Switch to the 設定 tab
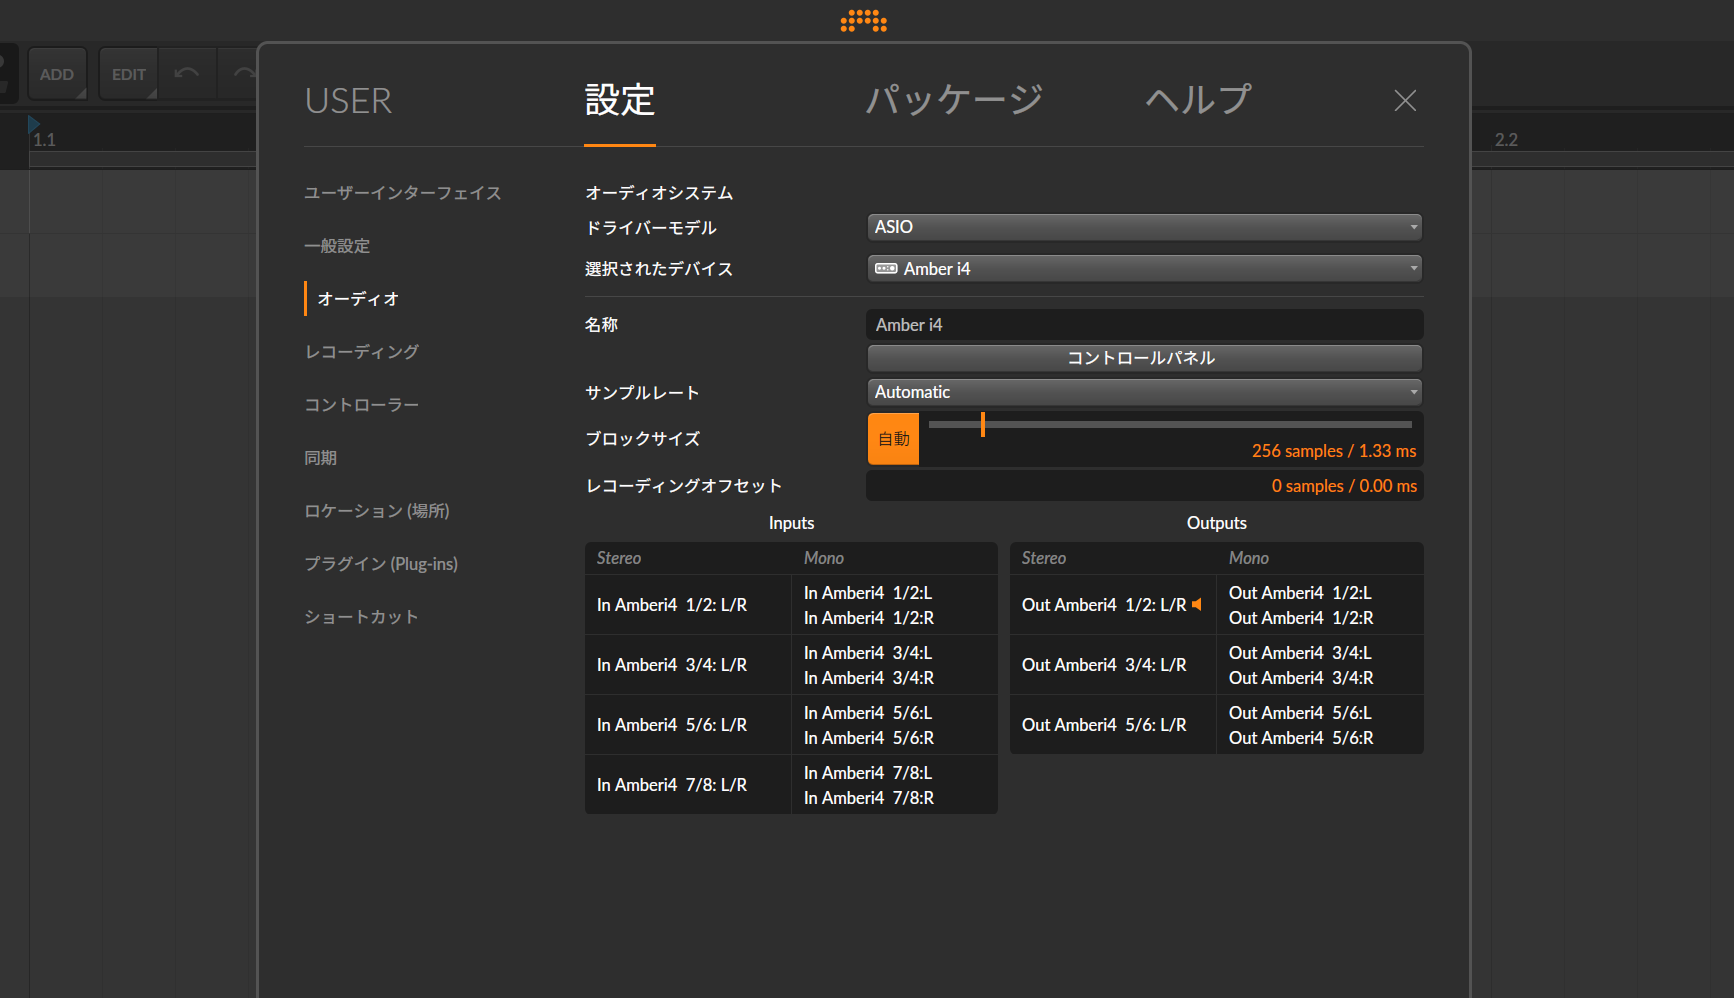This screenshot has width=1734, height=998. click(x=620, y=101)
